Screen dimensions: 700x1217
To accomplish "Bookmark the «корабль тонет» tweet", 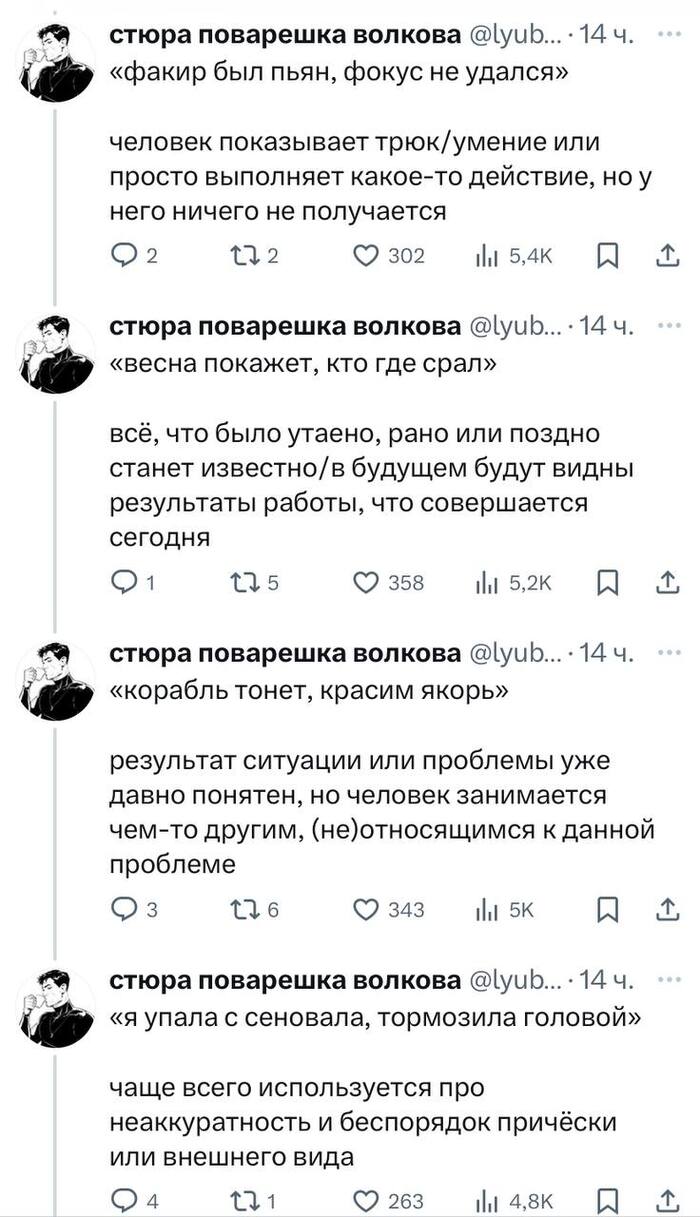I will 606,909.
